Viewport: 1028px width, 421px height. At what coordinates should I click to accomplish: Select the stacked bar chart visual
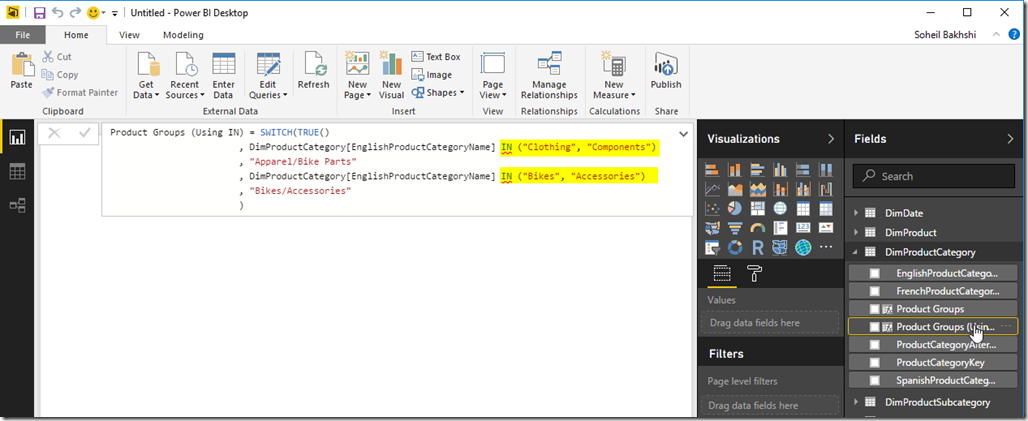(x=711, y=170)
